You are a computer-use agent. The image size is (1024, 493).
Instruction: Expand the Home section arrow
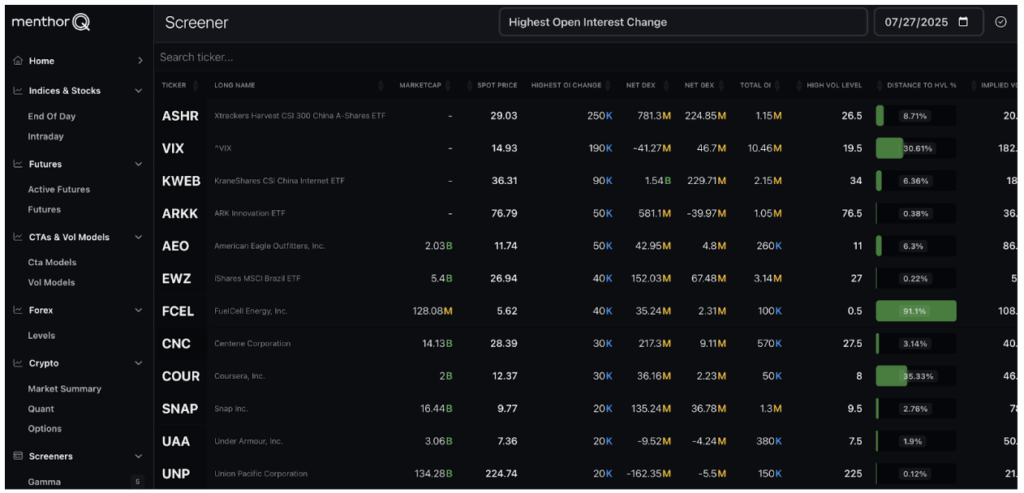point(140,61)
